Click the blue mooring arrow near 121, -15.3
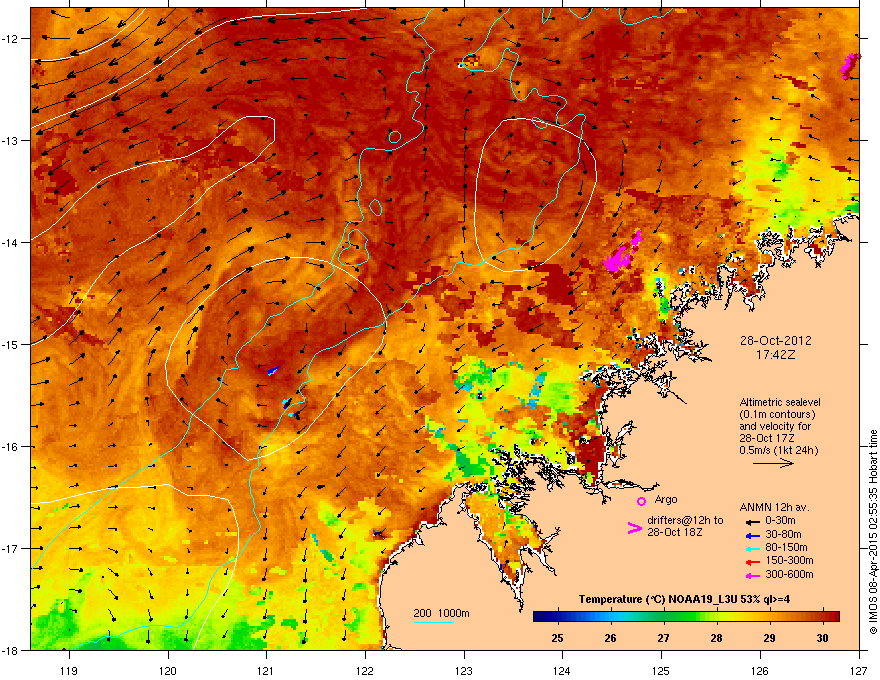The height and width of the screenshot is (680, 880). [273, 370]
